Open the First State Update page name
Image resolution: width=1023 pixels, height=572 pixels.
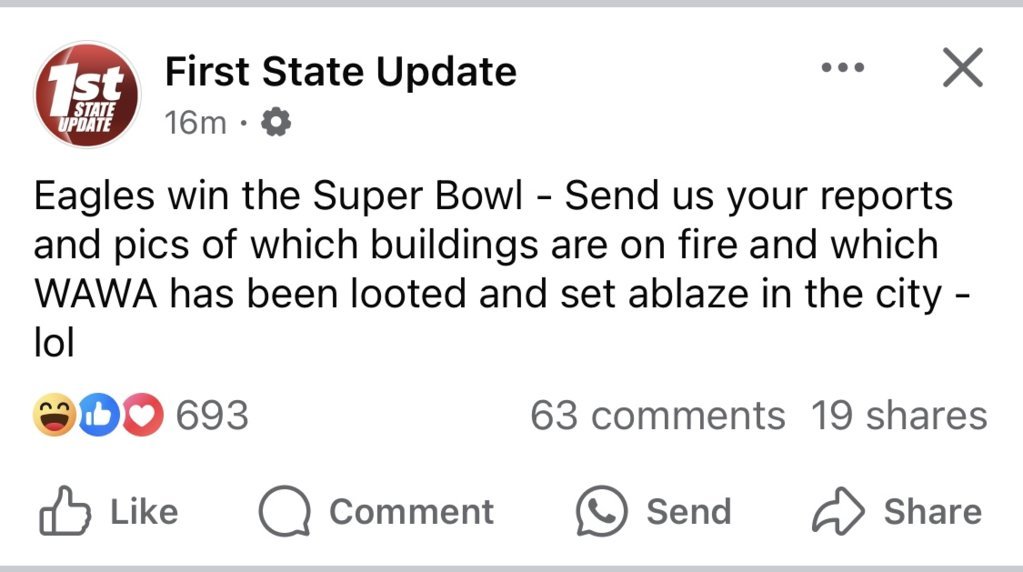point(341,71)
